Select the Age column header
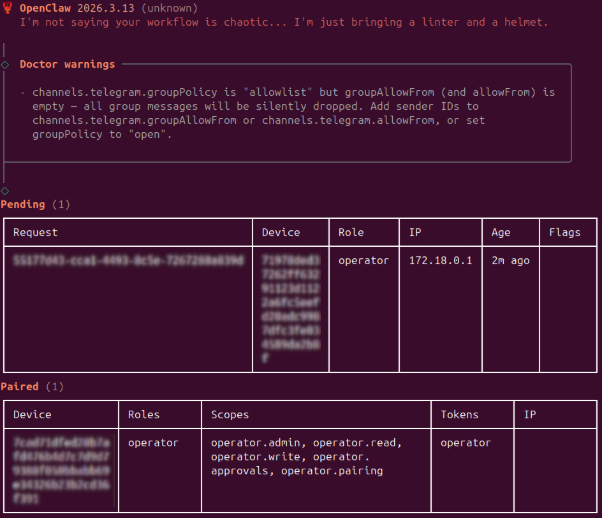Viewport: 602px width, 518px height. 501,232
